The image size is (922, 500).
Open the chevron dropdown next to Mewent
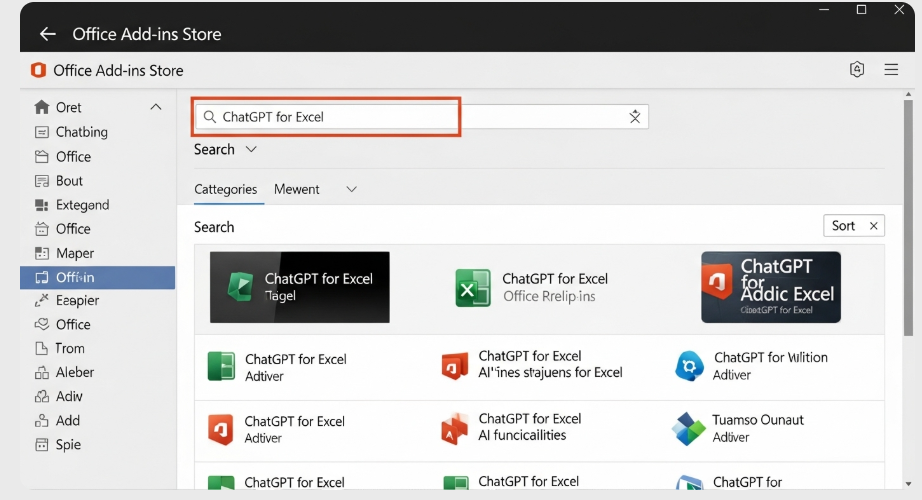click(352, 189)
